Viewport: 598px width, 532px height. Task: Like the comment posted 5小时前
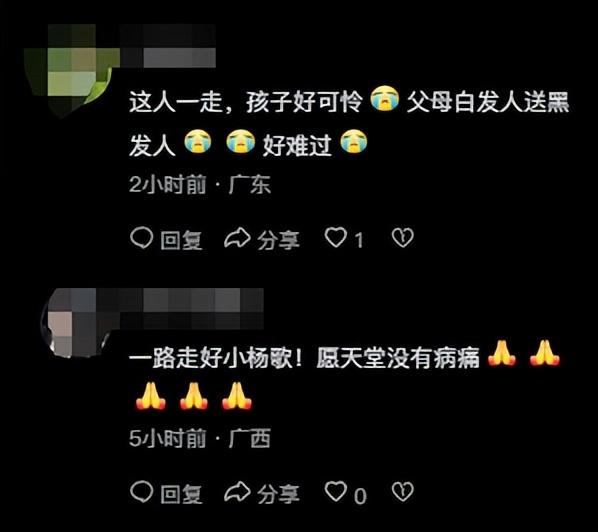tap(336, 491)
